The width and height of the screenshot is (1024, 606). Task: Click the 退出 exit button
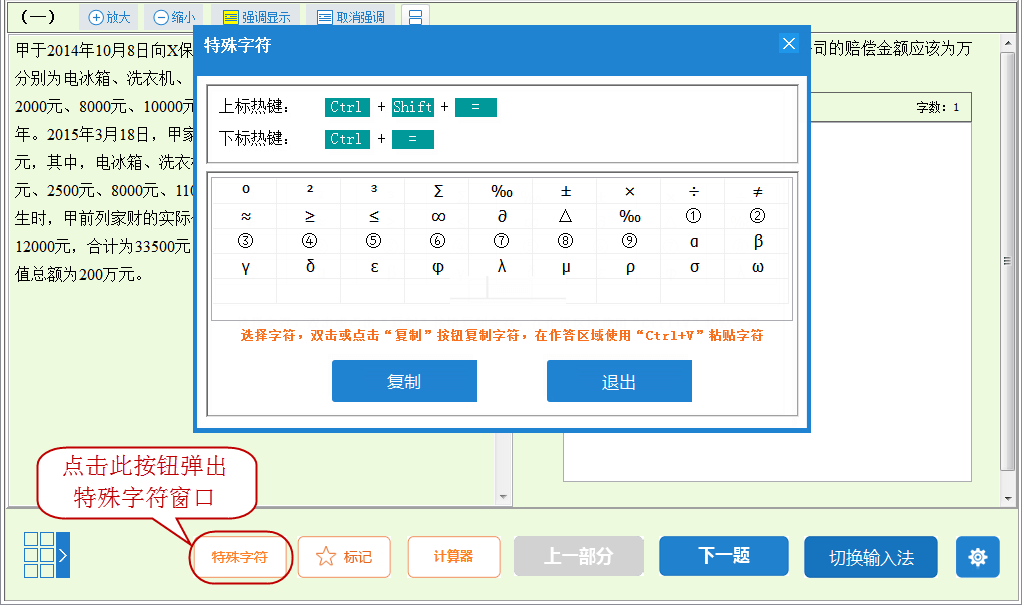pos(618,381)
